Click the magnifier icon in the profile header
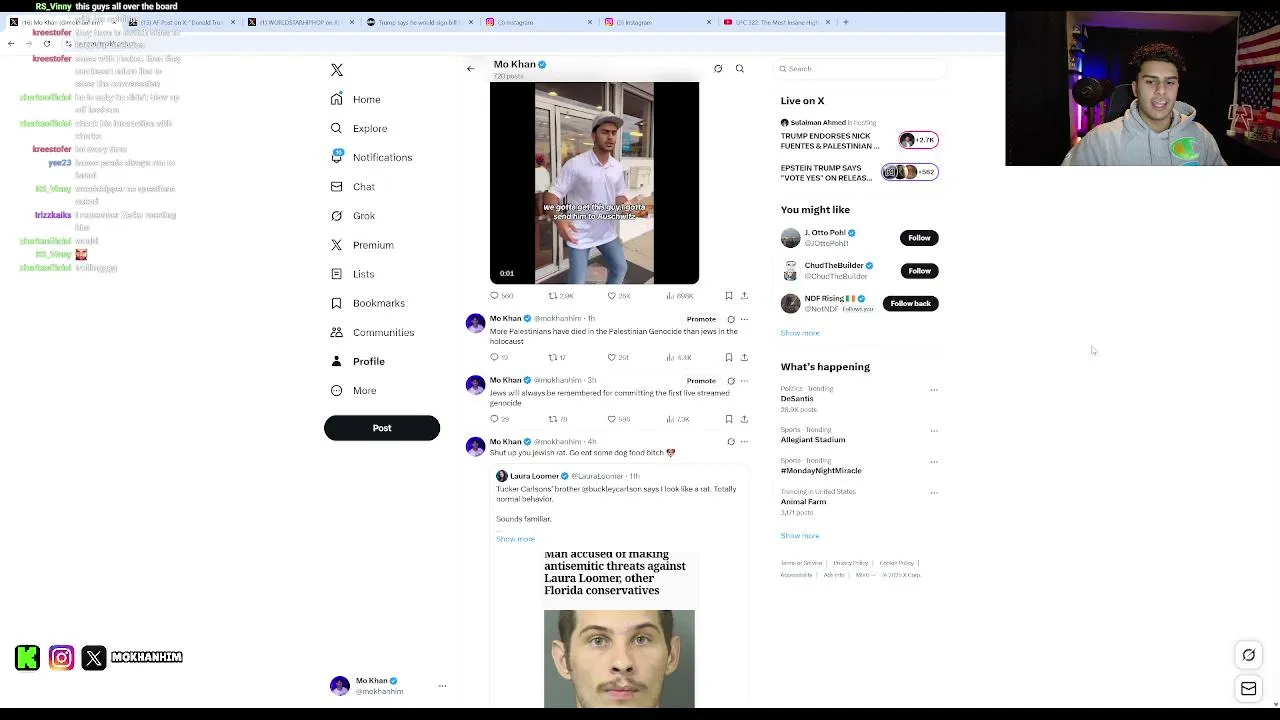The height and width of the screenshot is (720, 1280). [x=740, y=69]
